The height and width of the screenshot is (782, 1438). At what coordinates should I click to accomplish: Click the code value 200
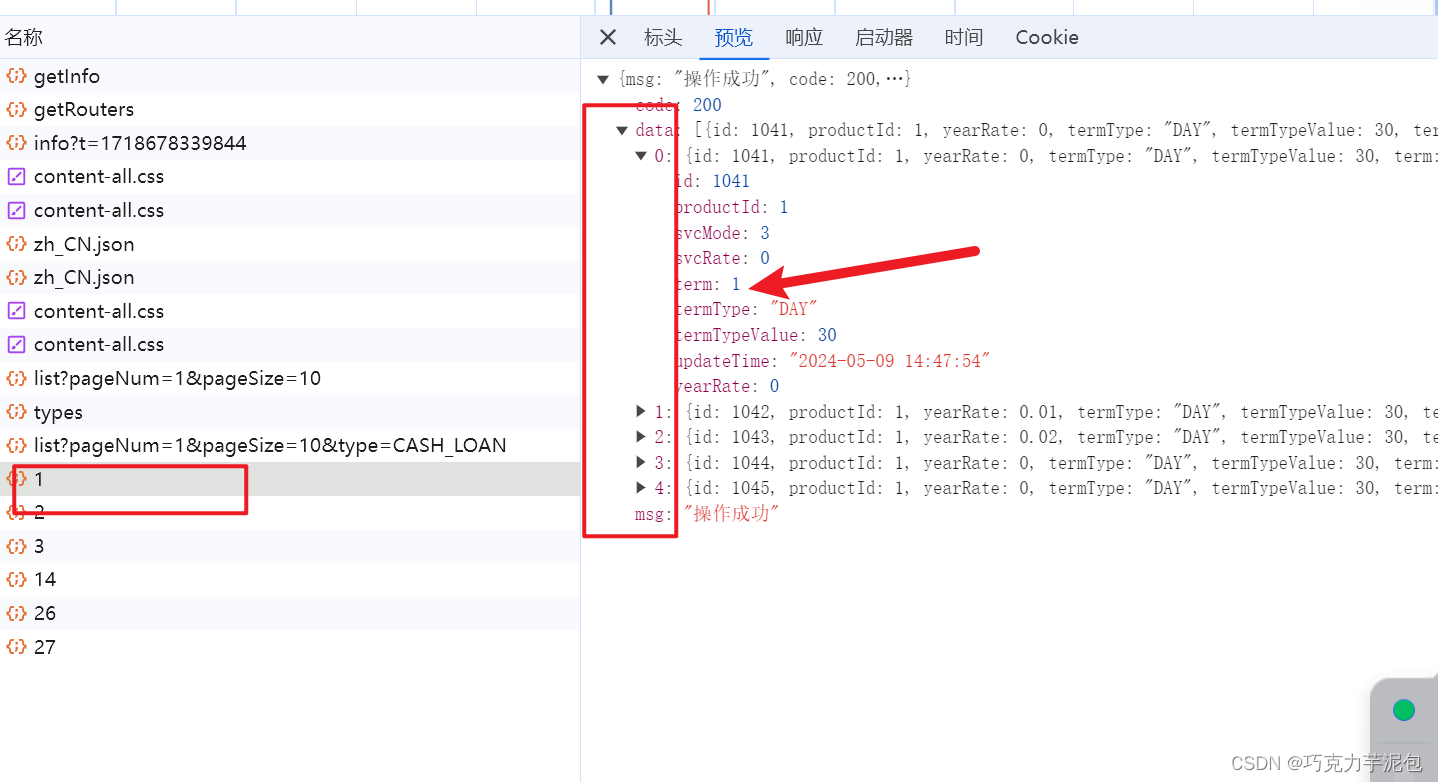tap(707, 105)
